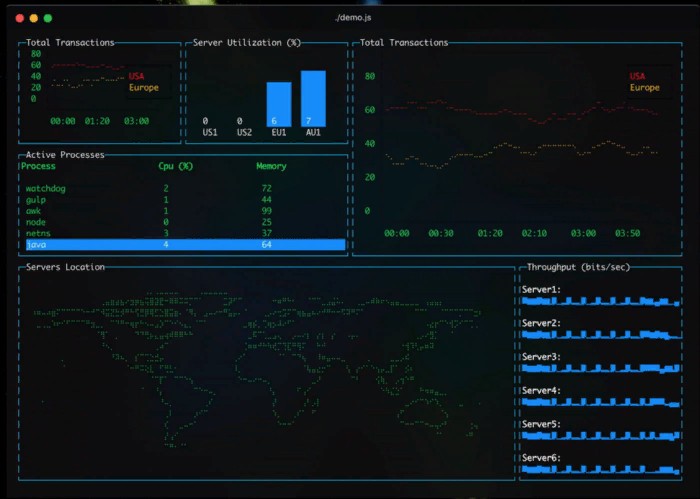The image size is (700, 499).
Task: Click the USA legend in the large transactions chart
Action: 638,76
